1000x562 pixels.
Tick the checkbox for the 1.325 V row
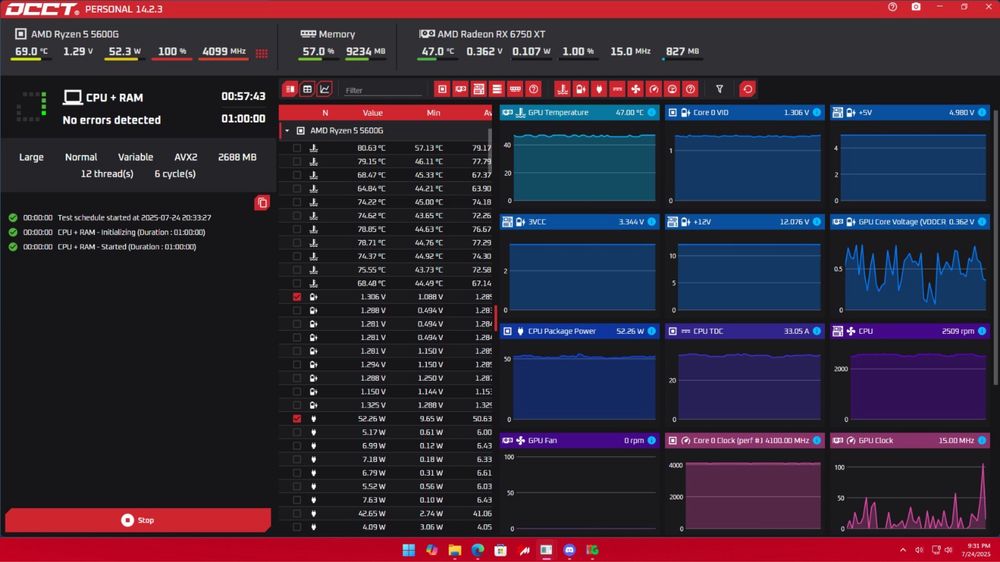point(297,405)
